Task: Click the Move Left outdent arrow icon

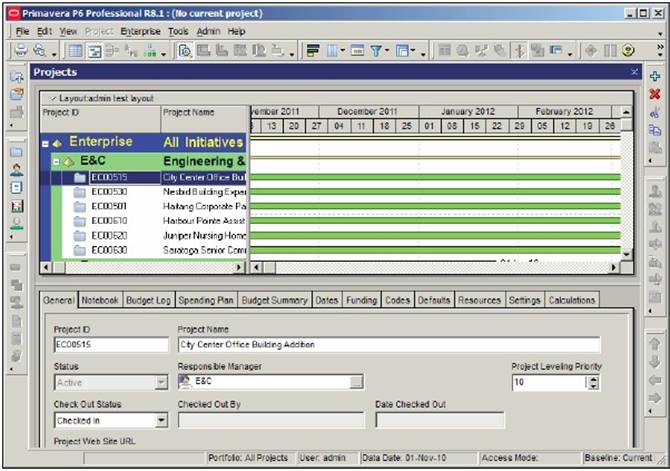Action: tap(655, 380)
